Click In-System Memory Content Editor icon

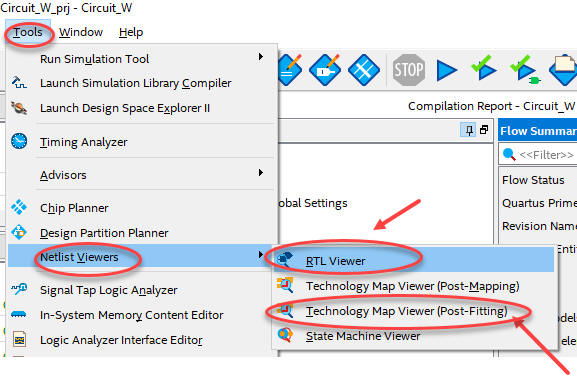[x=19, y=314]
